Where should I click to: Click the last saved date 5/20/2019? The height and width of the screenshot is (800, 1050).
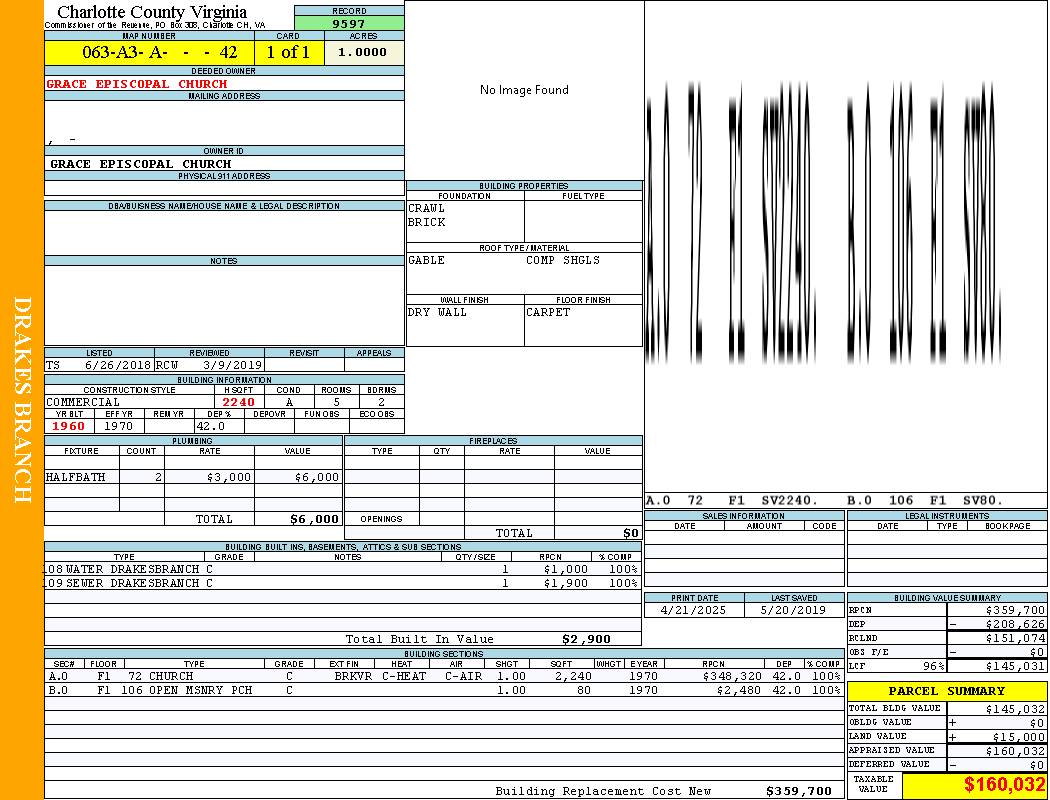point(793,611)
